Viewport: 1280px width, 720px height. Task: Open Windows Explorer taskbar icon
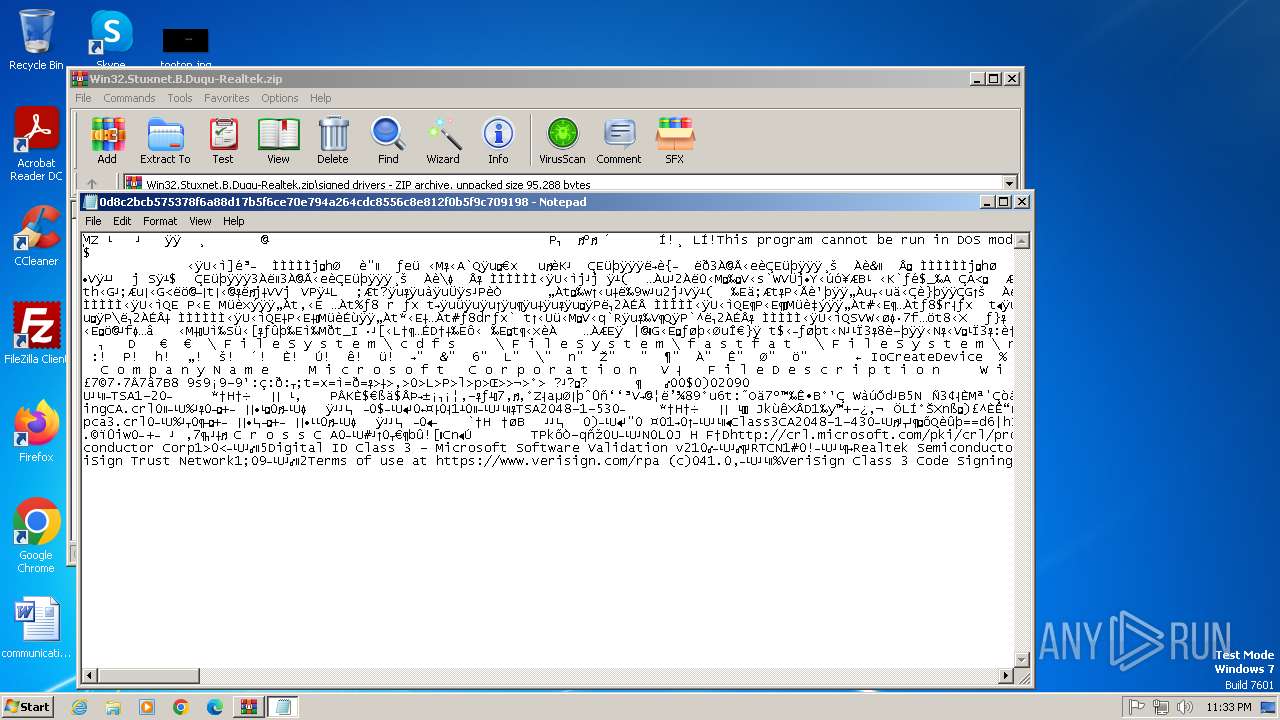tap(113, 707)
